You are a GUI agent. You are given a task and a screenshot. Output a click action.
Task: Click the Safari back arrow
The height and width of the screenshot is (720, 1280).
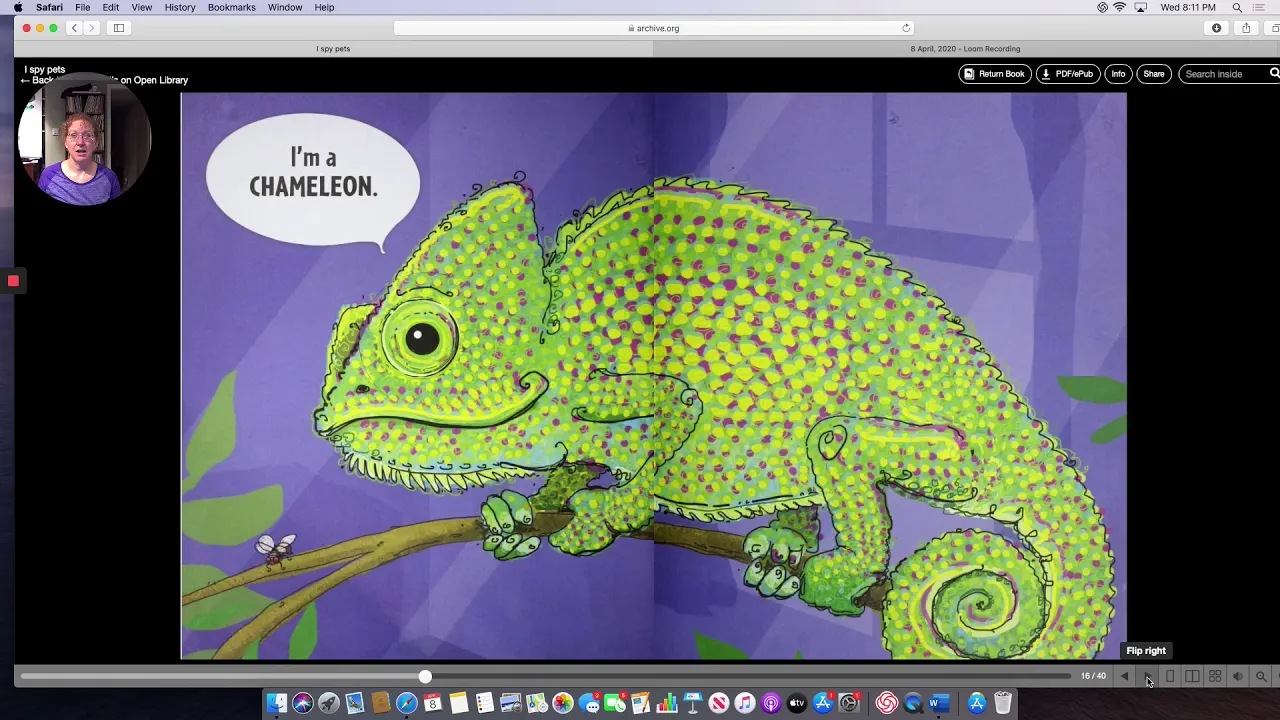74,28
